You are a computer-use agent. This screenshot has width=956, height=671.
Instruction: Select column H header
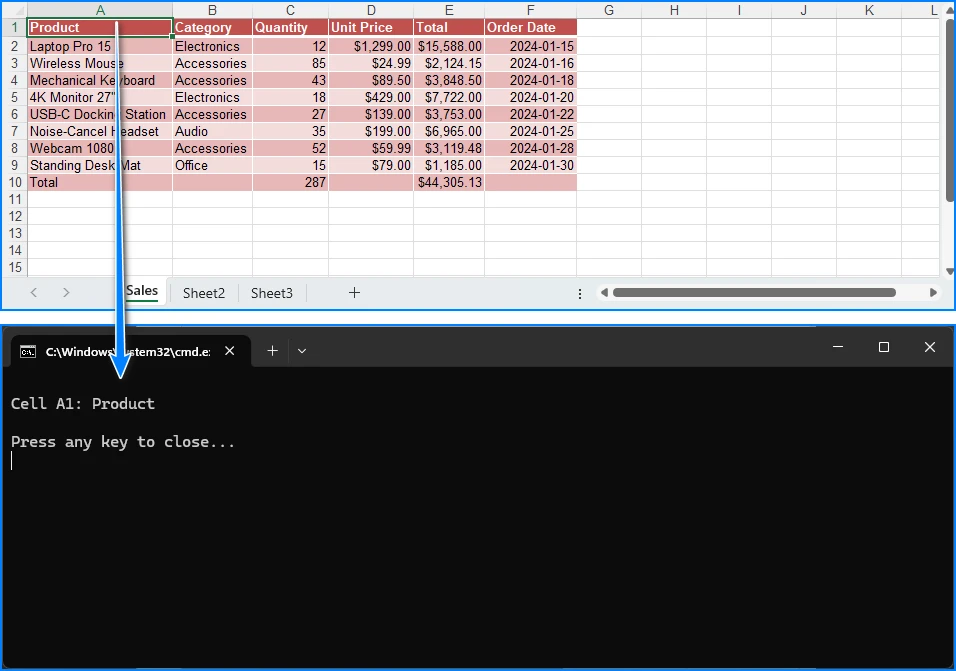[674, 10]
